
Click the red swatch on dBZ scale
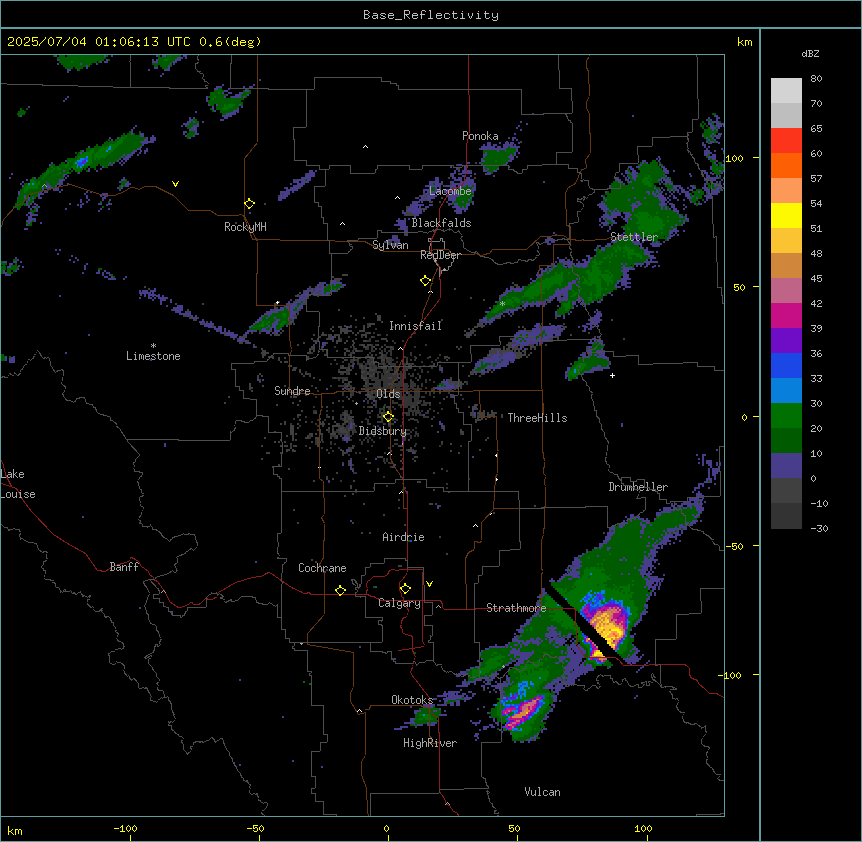tap(786, 140)
